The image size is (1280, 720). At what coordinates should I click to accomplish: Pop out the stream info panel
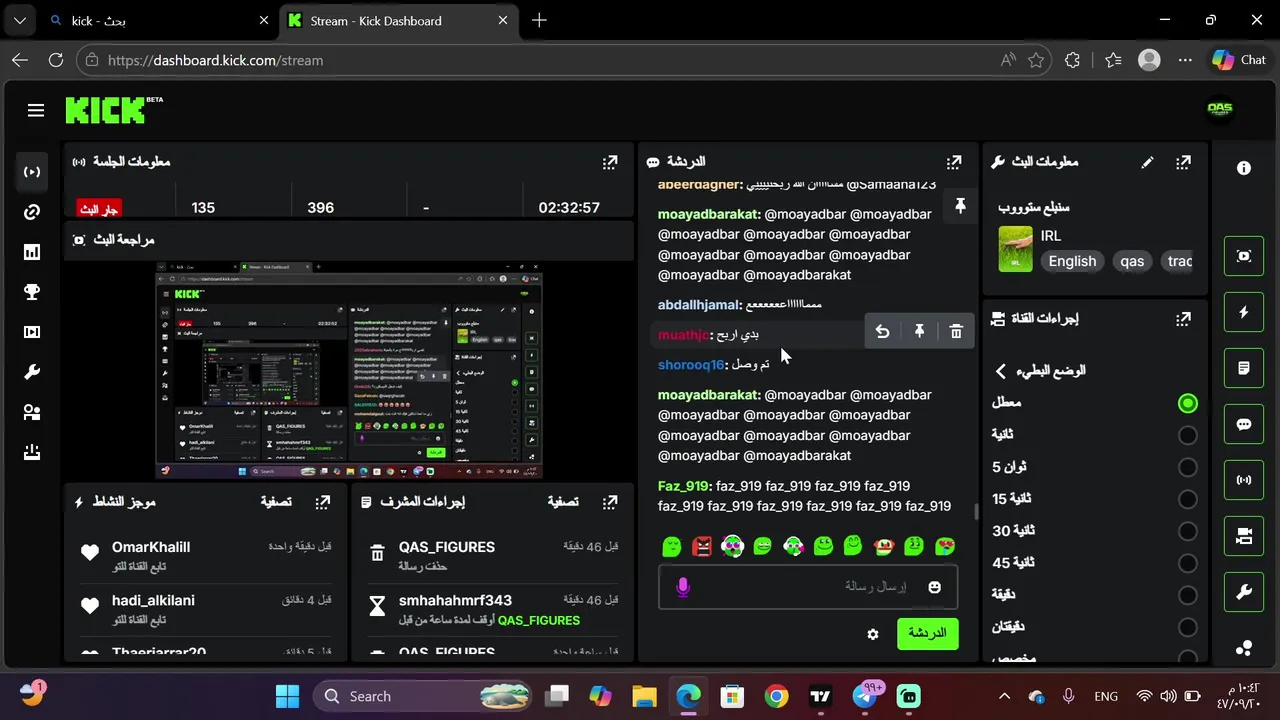pos(1184,162)
